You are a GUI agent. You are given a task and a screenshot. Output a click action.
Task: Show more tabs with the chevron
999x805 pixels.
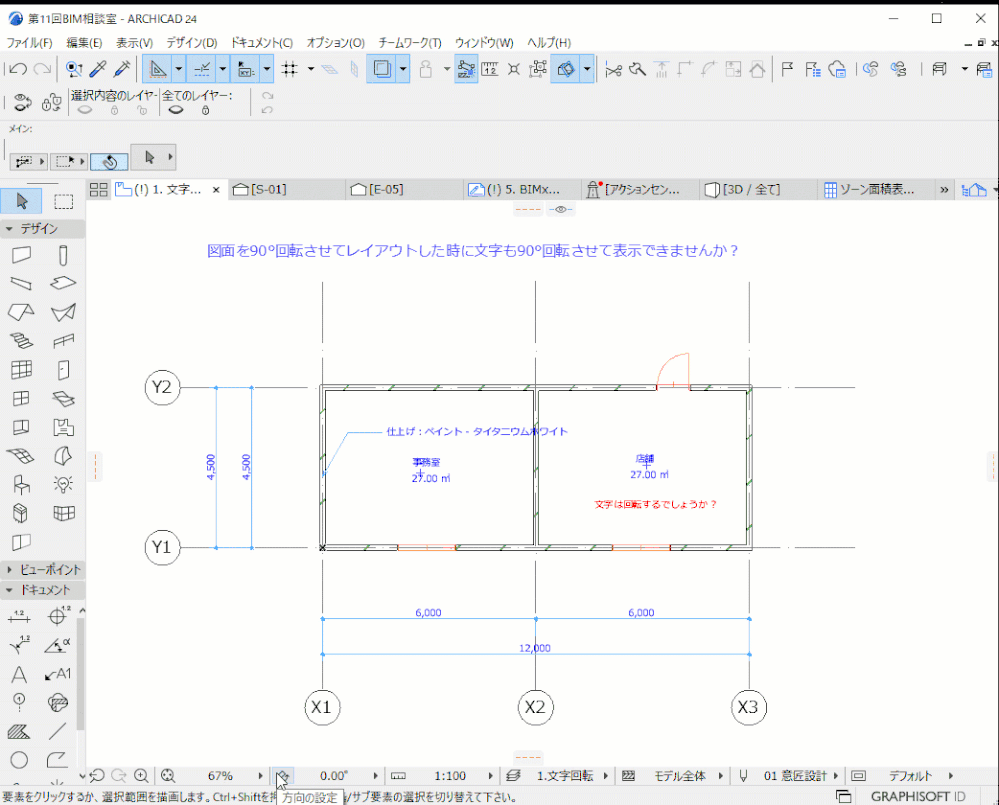(x=944, y=190)
